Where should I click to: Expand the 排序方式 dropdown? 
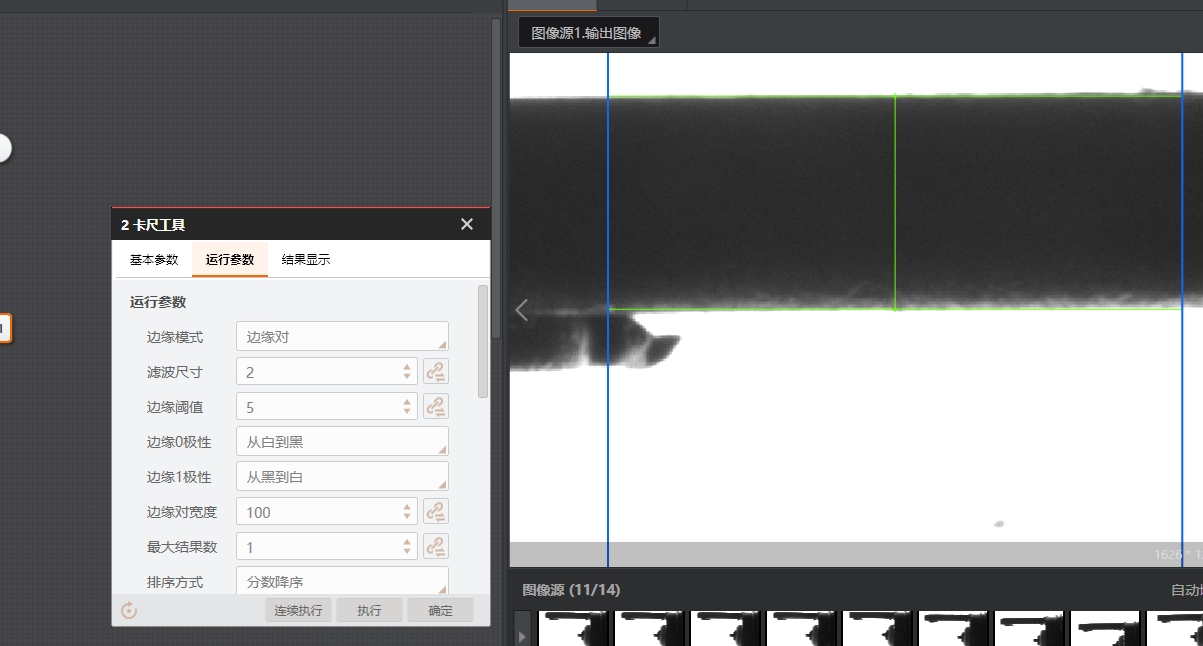(342, 580)
